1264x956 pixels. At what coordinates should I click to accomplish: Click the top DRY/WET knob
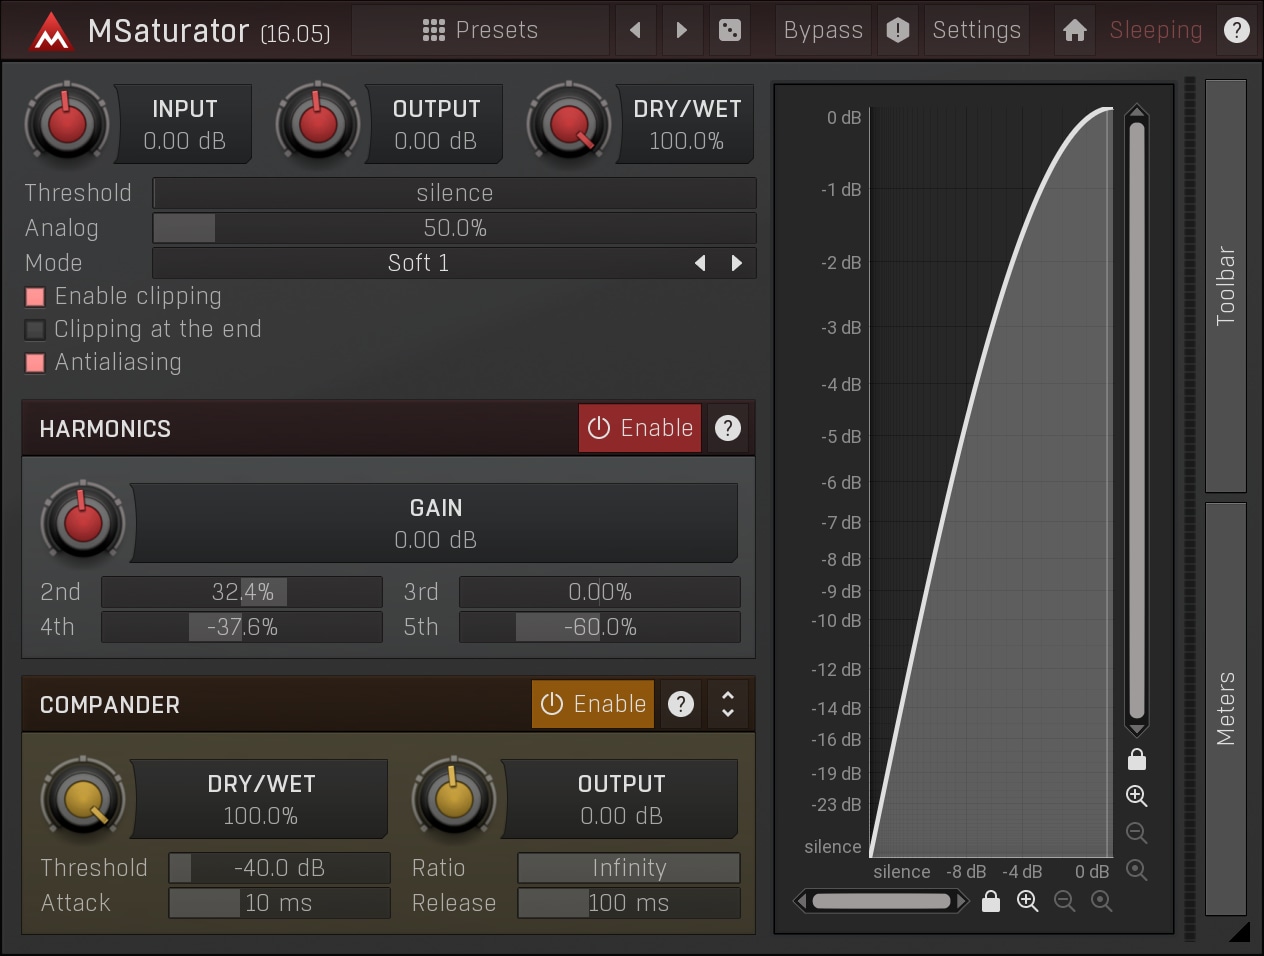coord(568,124)
